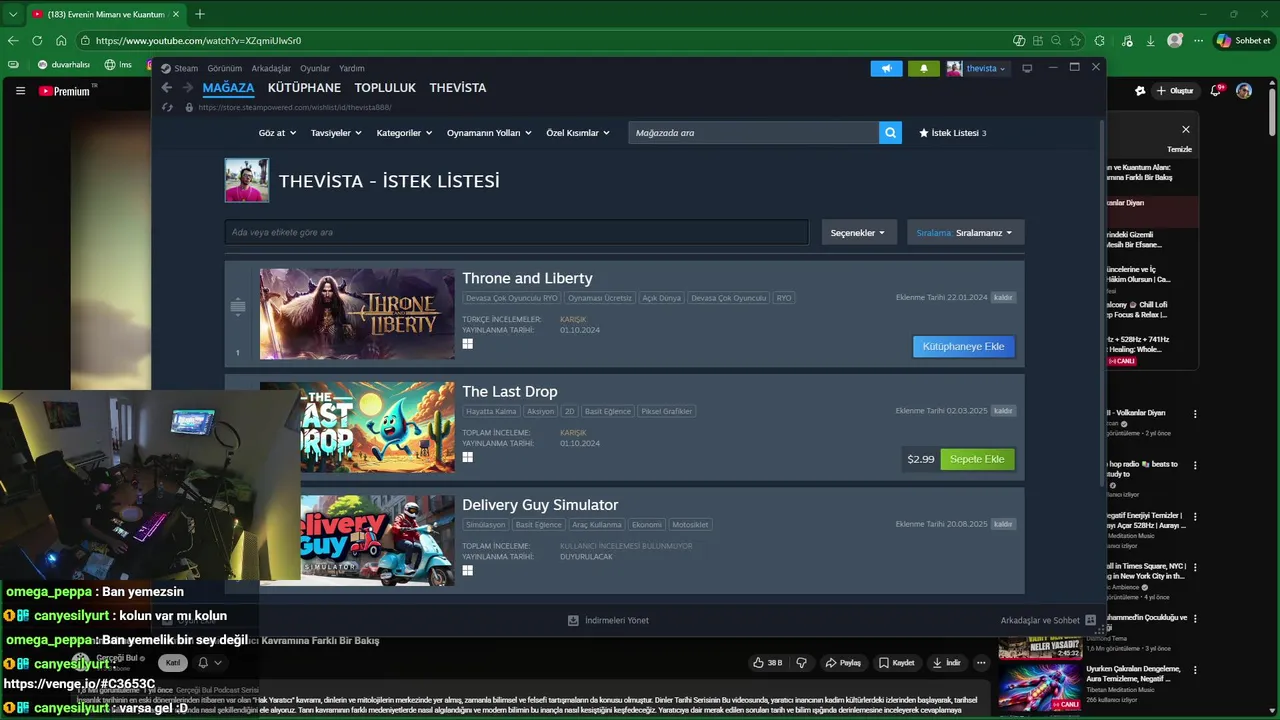Screen dimensions: 1280x720
Task: Click the browser back arrow
Action: 13,41
